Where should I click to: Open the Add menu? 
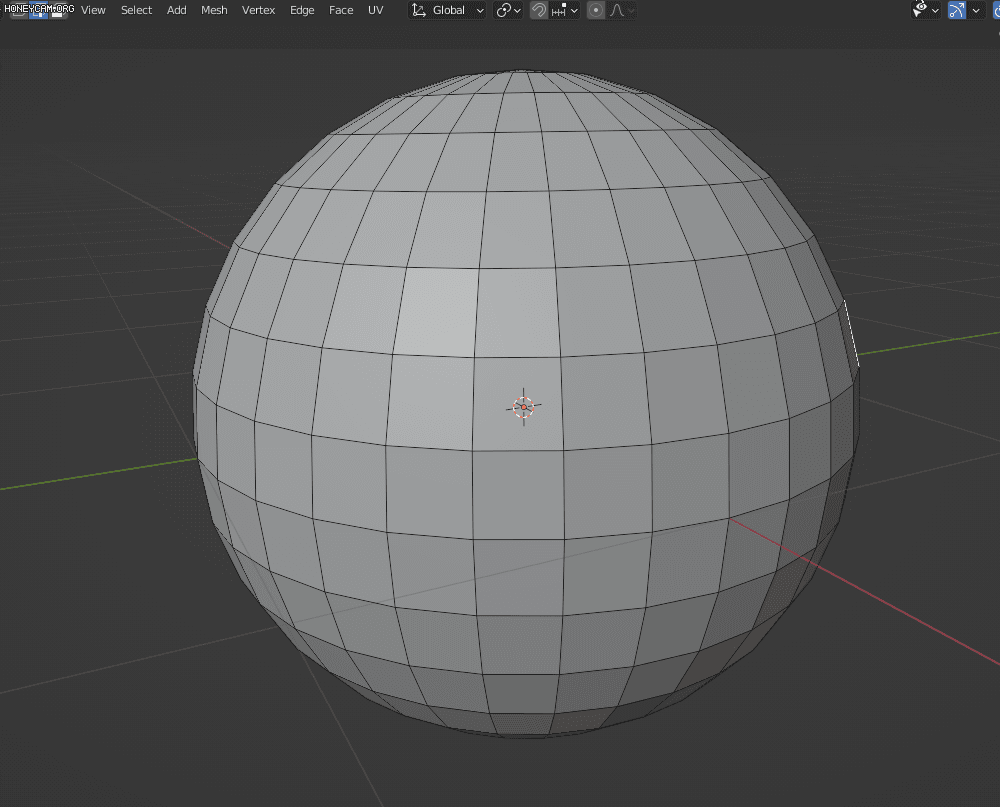(x=177, y=10)
